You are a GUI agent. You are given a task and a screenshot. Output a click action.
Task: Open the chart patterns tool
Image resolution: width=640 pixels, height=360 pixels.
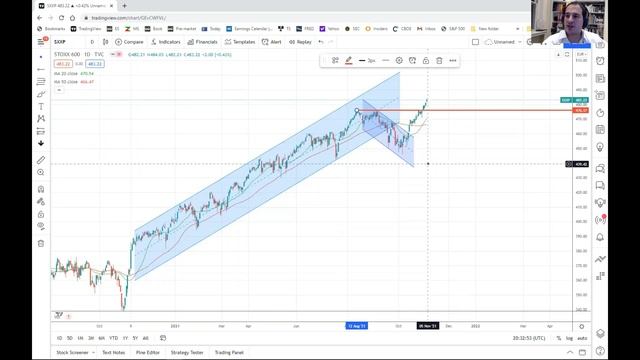[x=41, y=119]
